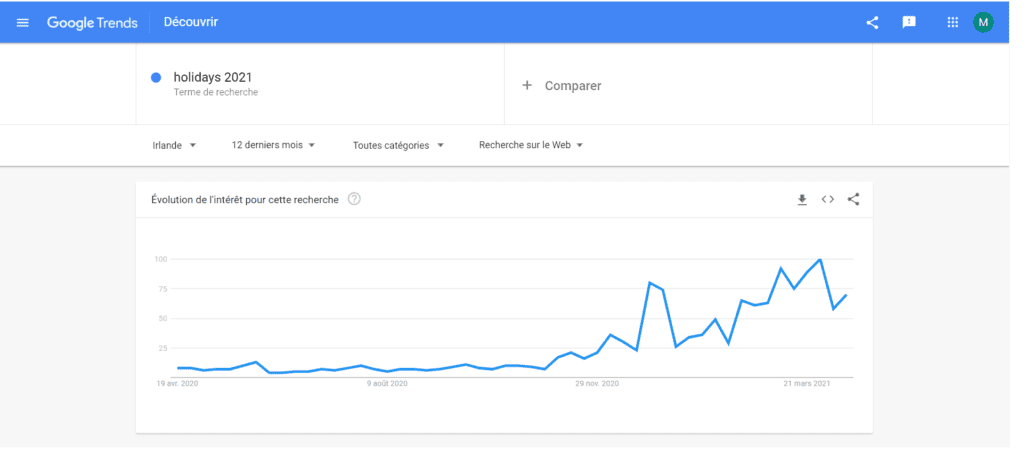Click the blue dot of holidays 2021
This screenshot has height=466, width=1024.
pos(156,78)
